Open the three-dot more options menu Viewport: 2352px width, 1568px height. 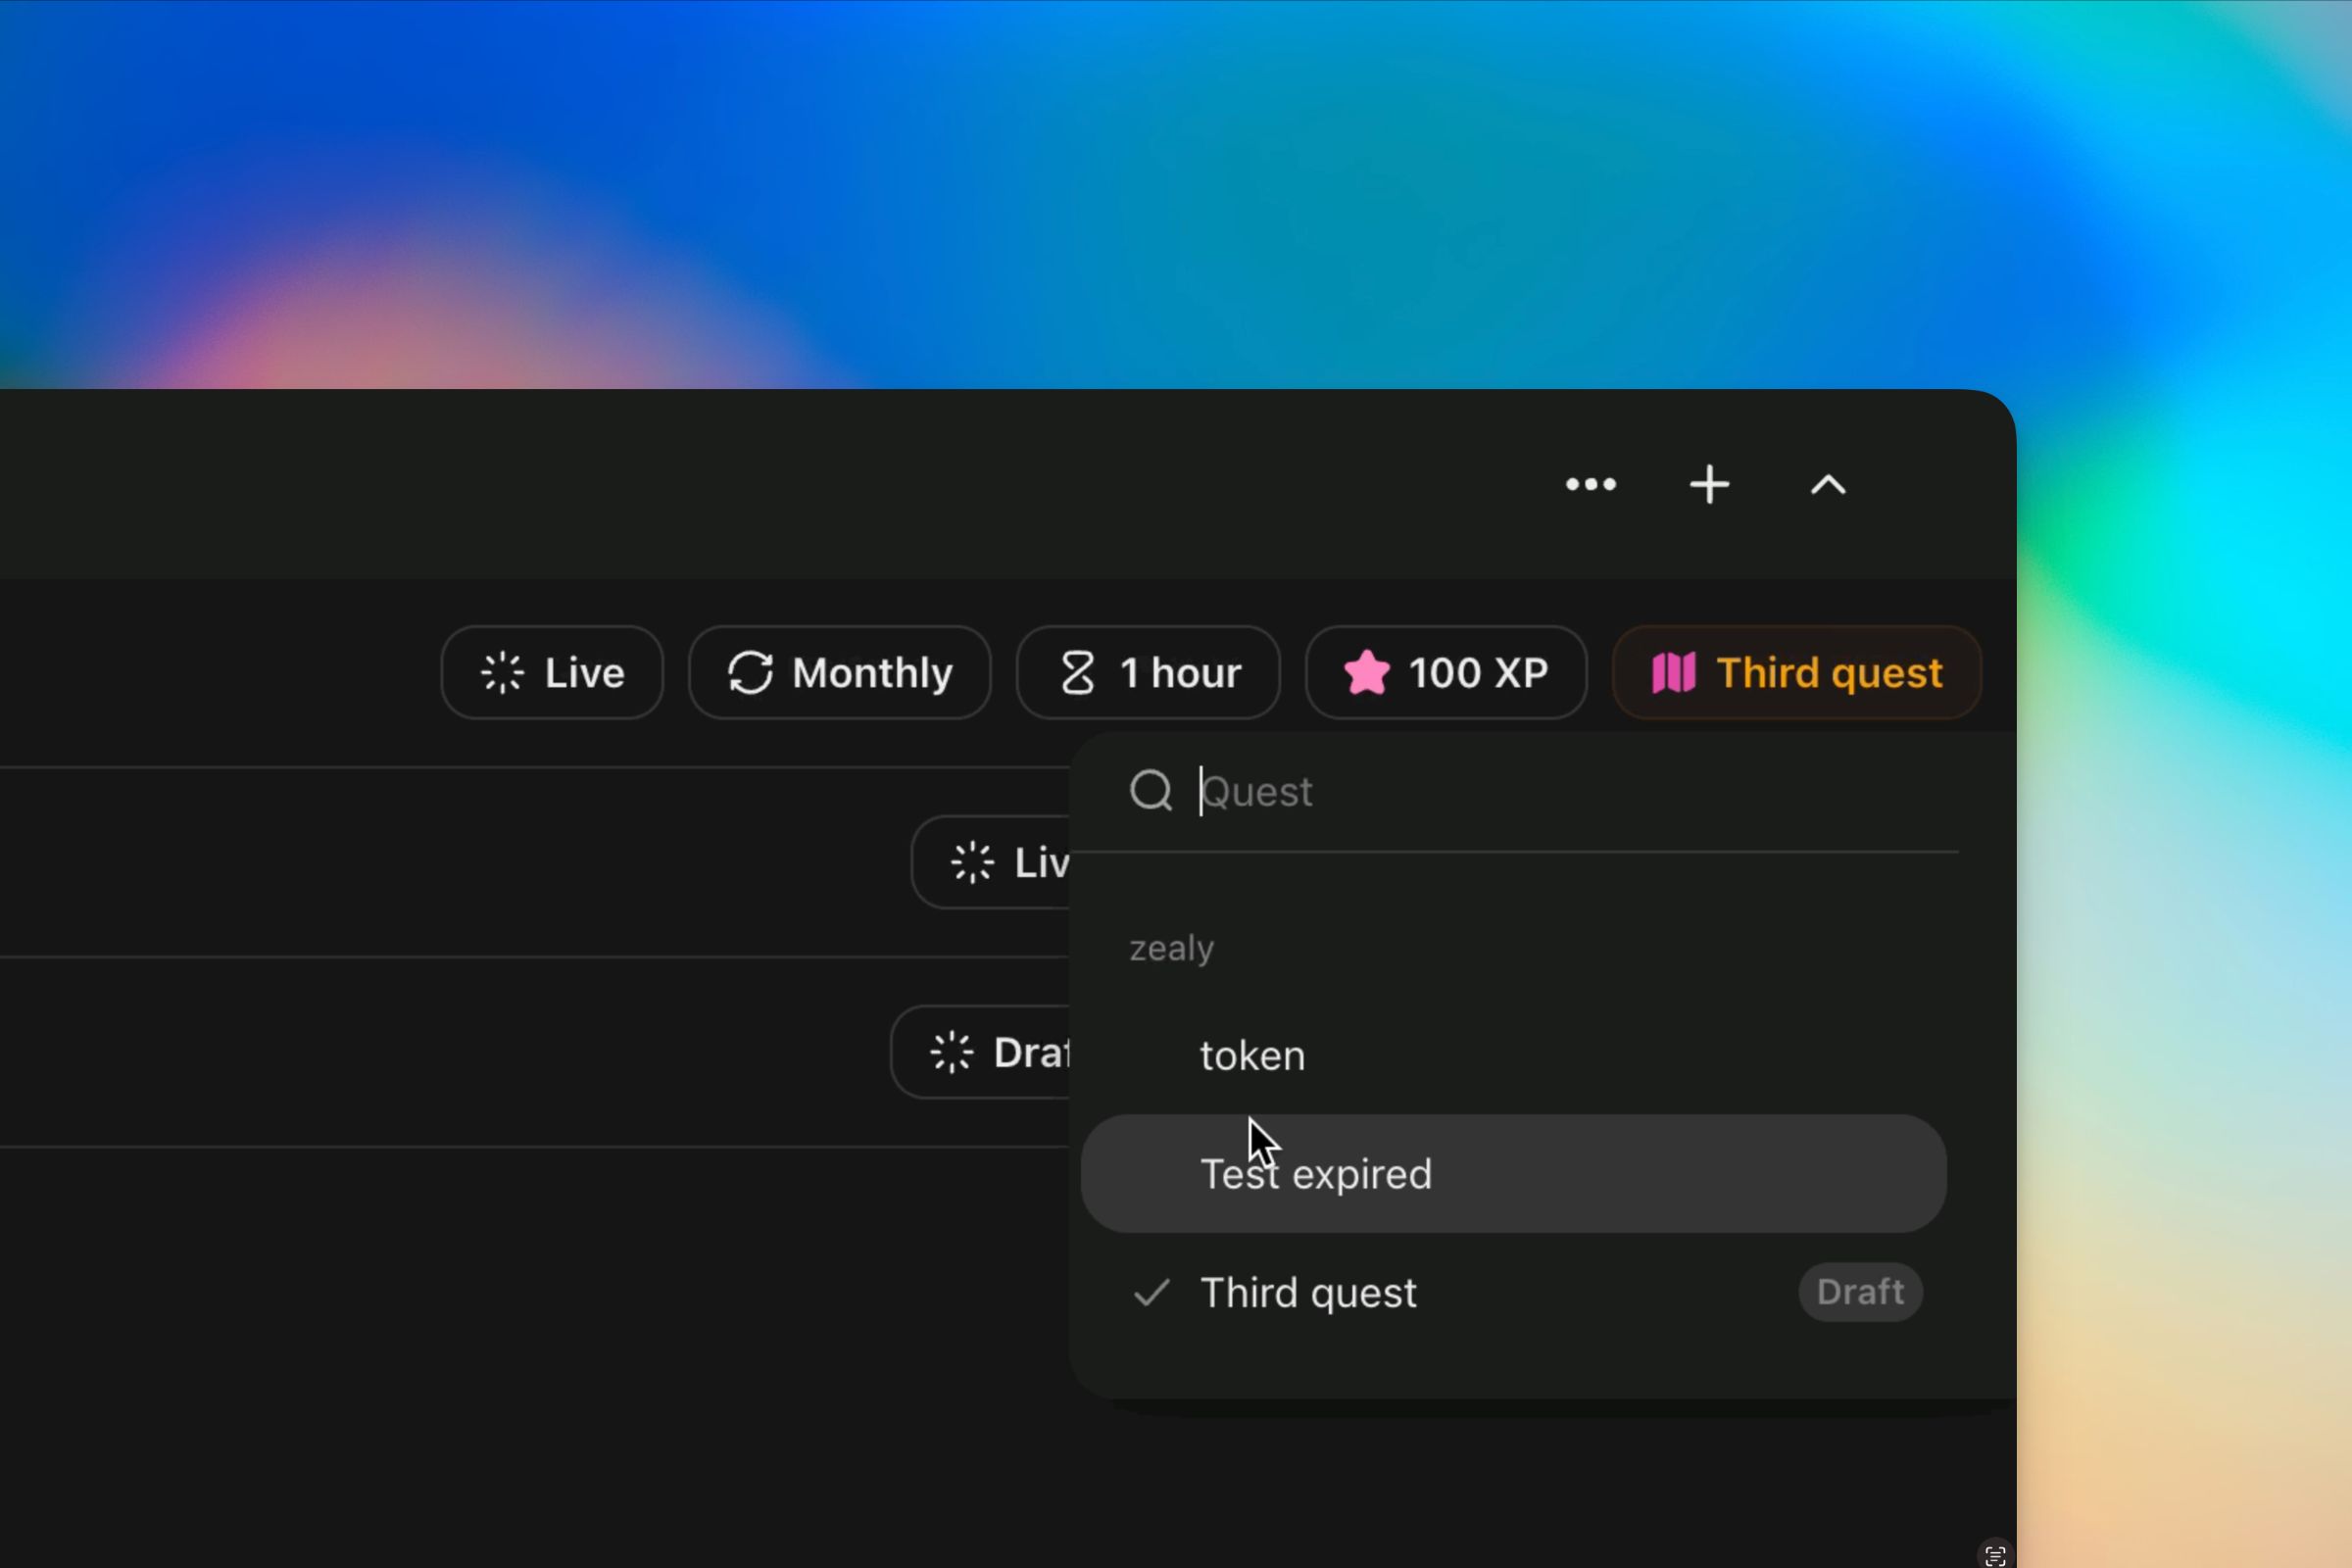pyautogui.click(x=1590, y=485)
